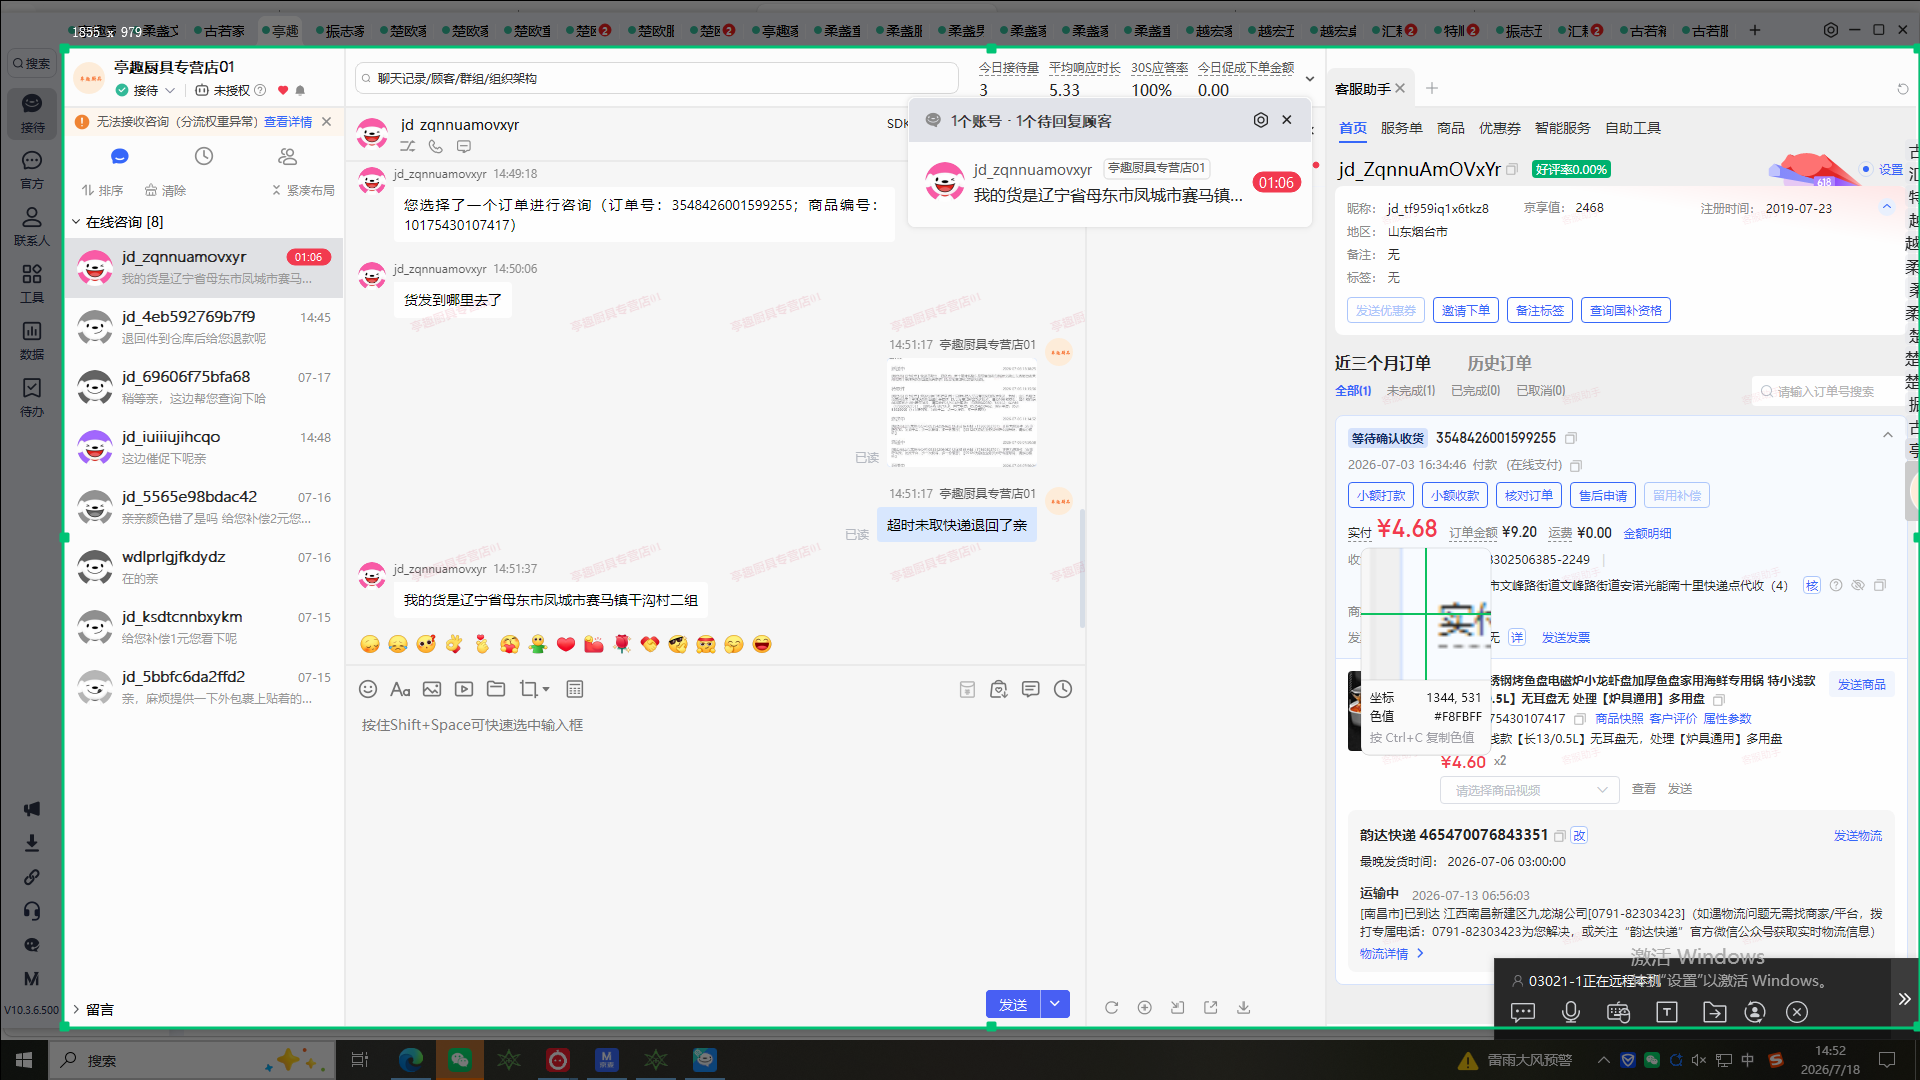The width and height of the screenshot is (1920, 1080).
Task: Collapse the order 3548426001599255 card
Action: pyautogui.click(x=1887, y=435)
